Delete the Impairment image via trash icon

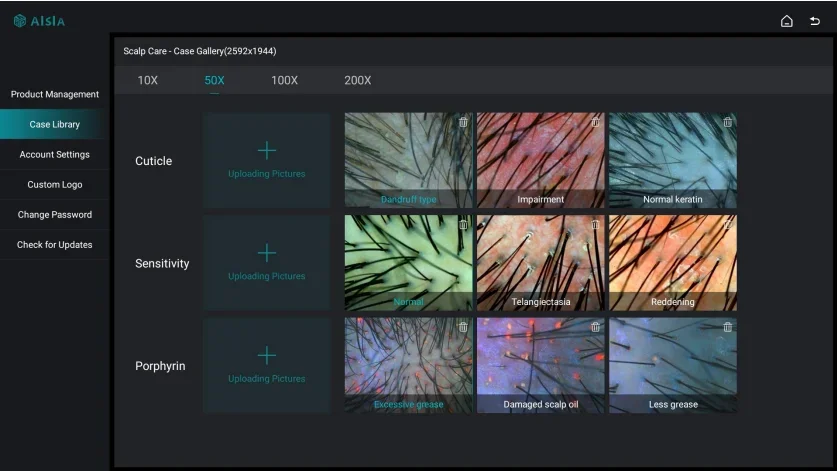tap(595, 122)
